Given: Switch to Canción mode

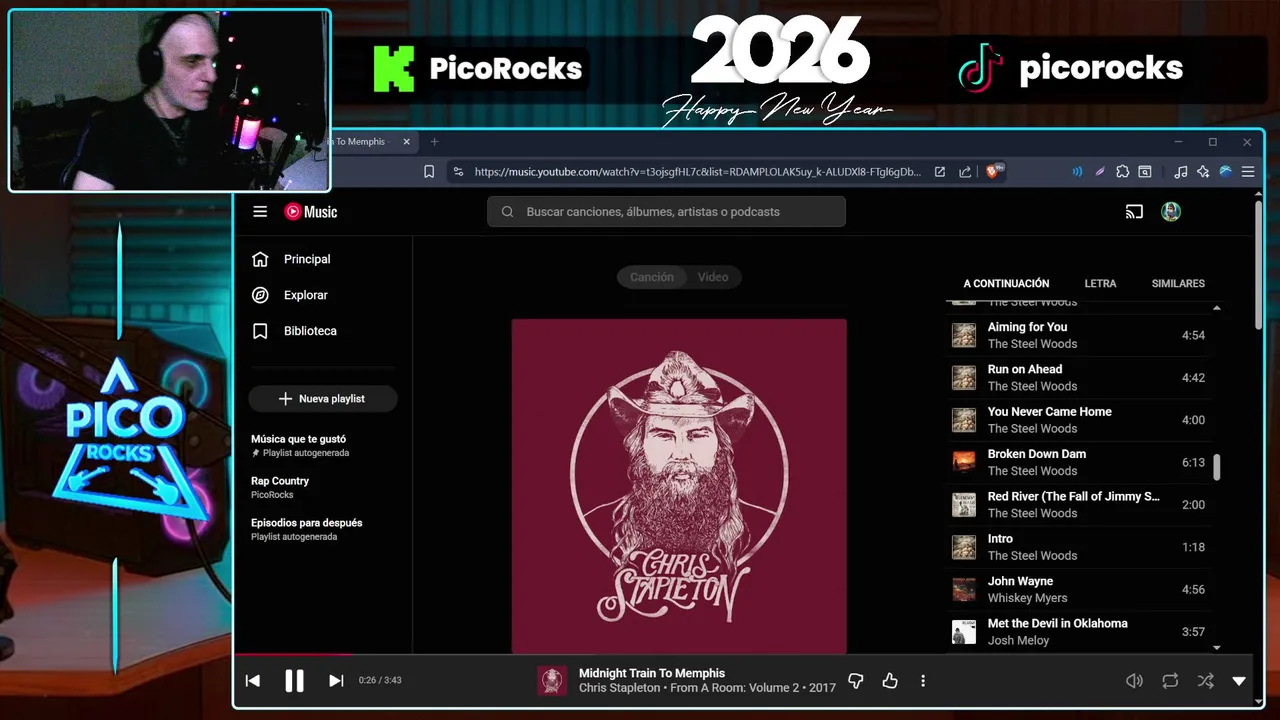Looking at the screenshot, I should pyautogui.click(x=652, y=277).
